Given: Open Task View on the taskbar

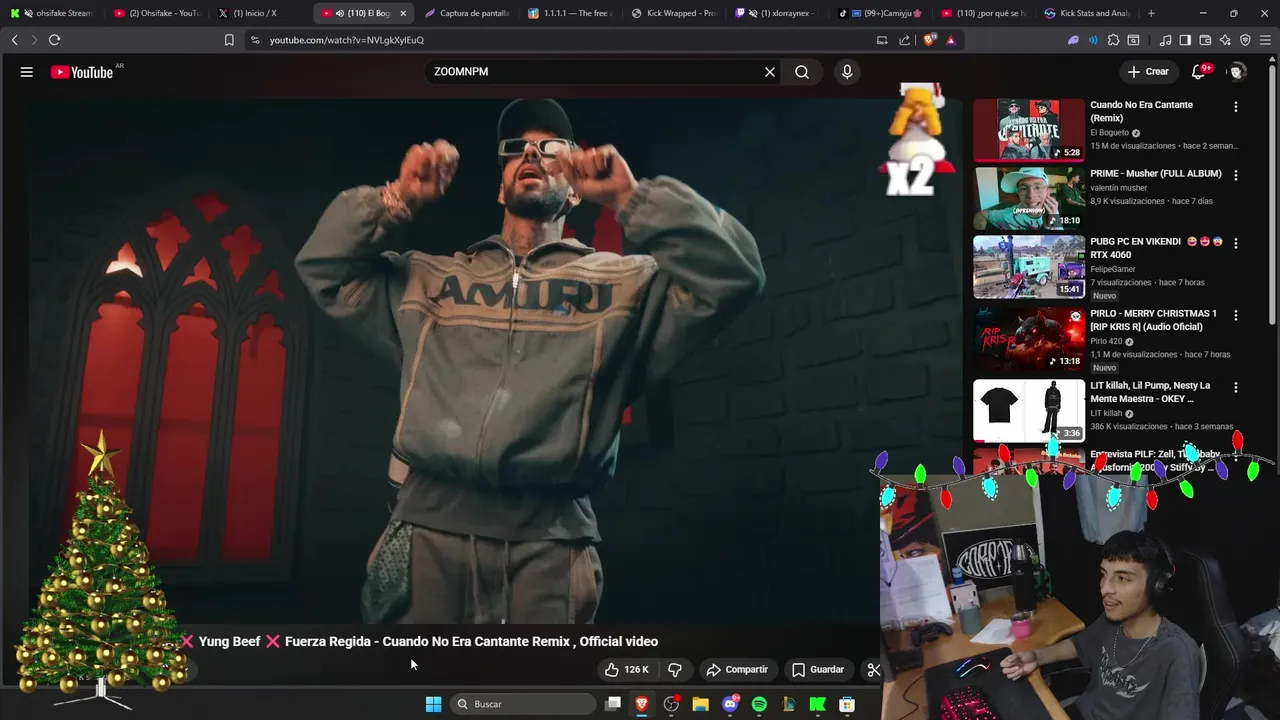Looking at the screenshot, I should [x=613, y=704].
